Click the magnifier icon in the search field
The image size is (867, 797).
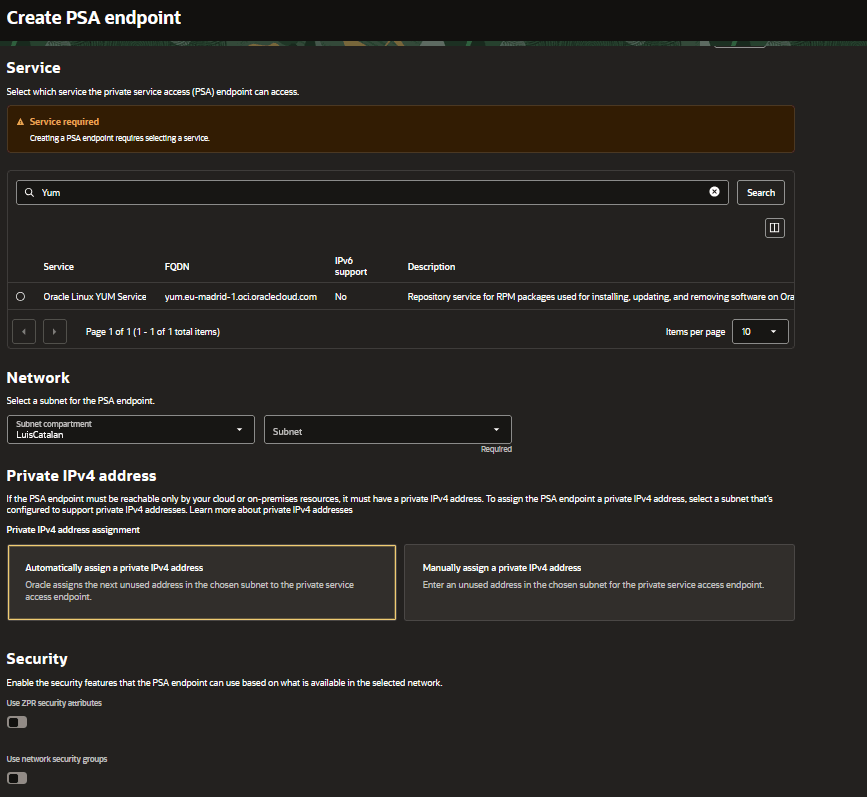pos(27,192)
